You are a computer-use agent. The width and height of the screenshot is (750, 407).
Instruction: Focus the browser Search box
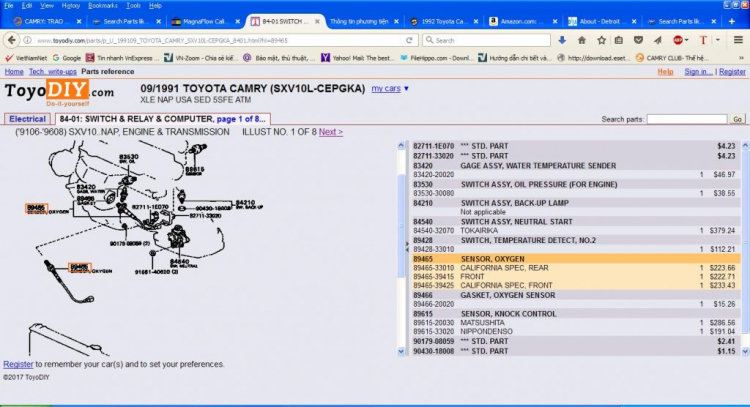point(486,40)
